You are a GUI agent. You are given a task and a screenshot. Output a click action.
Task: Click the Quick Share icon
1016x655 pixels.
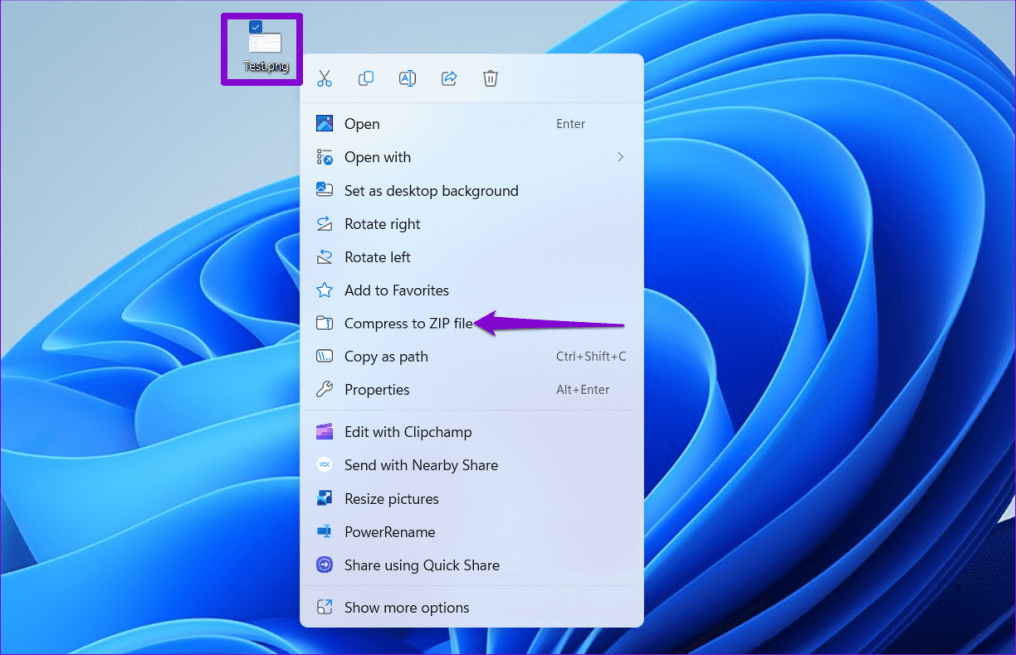(325, 565)
